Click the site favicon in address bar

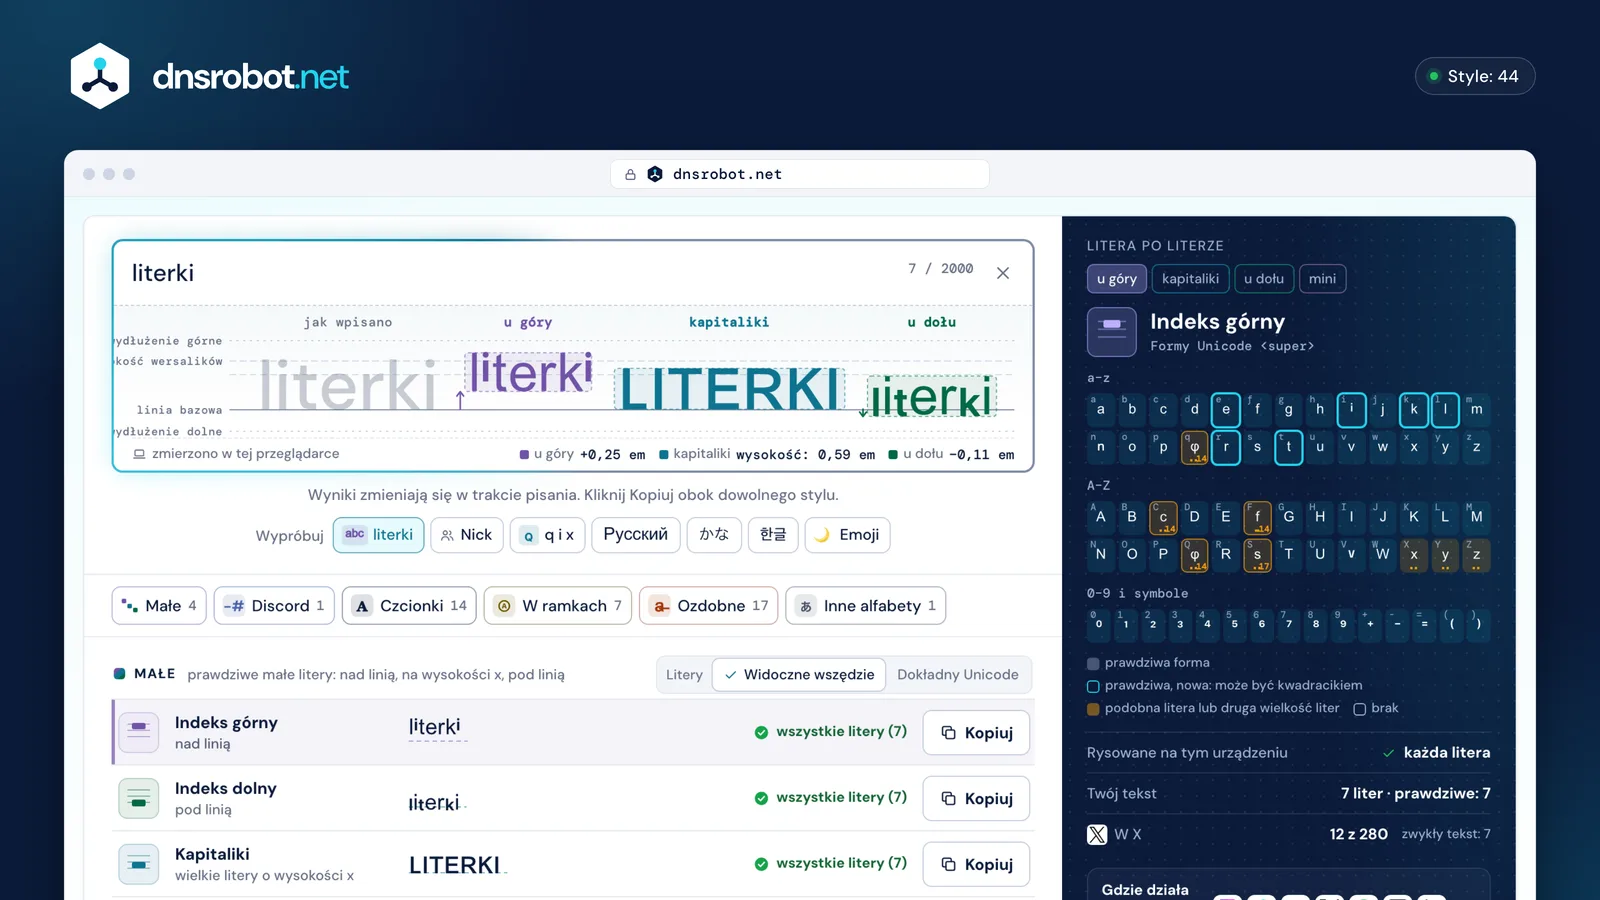[655, 174]
